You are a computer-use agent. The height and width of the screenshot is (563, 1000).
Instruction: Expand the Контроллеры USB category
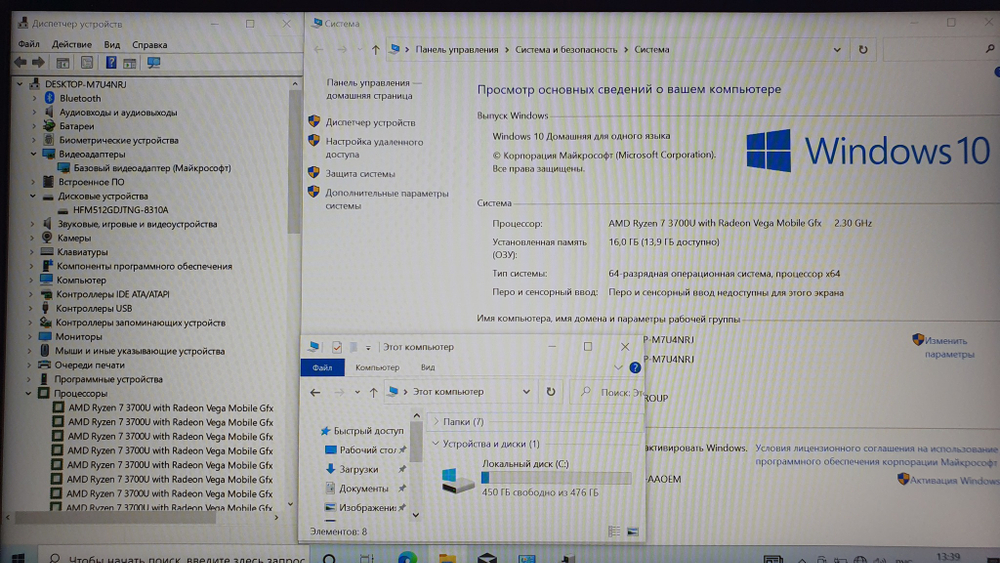tap(31, 309)
